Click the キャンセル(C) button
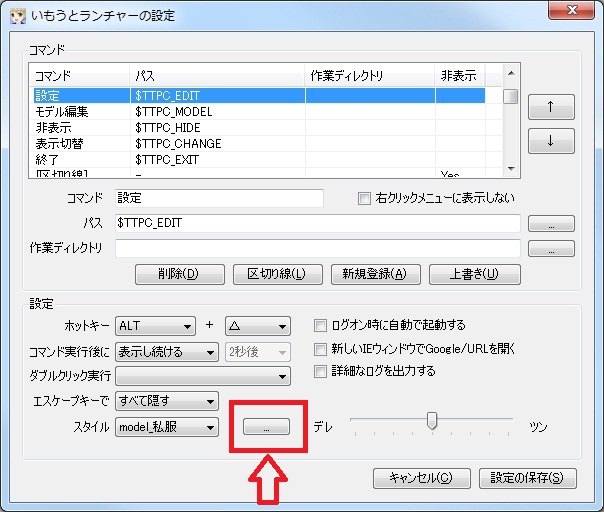Screen dimensions: 604x512 pyautogui.click(x=421, y=478)
